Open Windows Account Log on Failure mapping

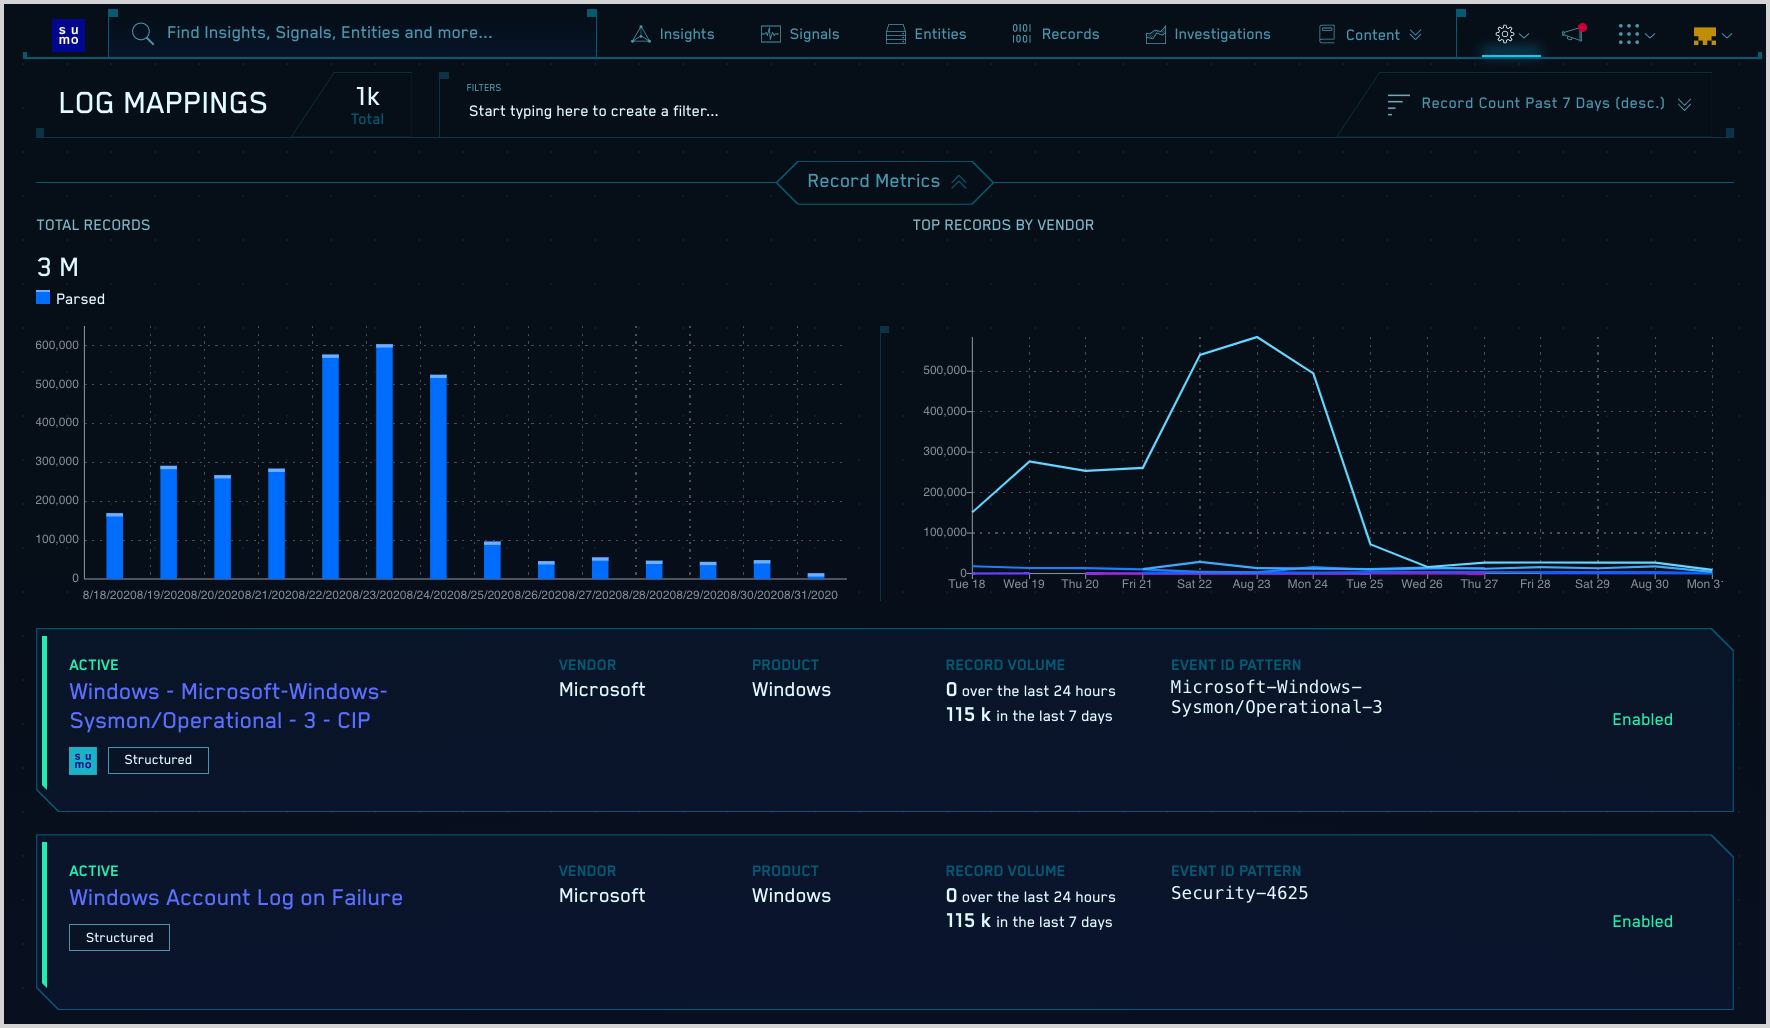[x=236, y=898]
